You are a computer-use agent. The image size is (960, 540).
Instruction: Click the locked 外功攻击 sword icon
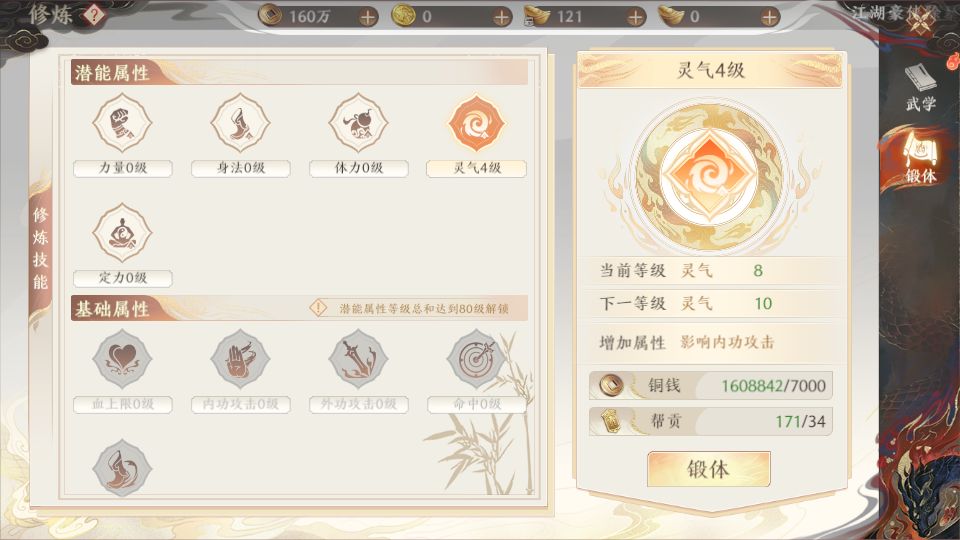pyautogui.click(x=359, y=359)
